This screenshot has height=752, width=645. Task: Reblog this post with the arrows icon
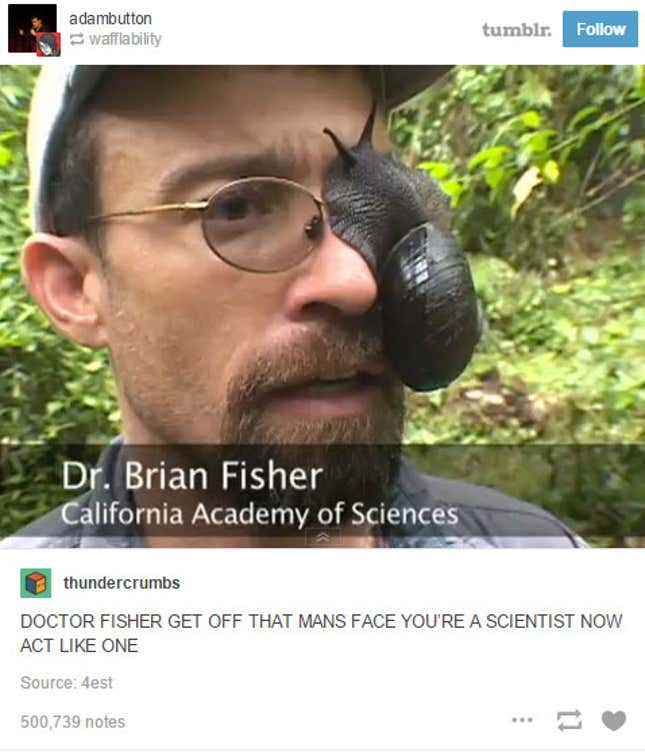(x=569, y=720)
